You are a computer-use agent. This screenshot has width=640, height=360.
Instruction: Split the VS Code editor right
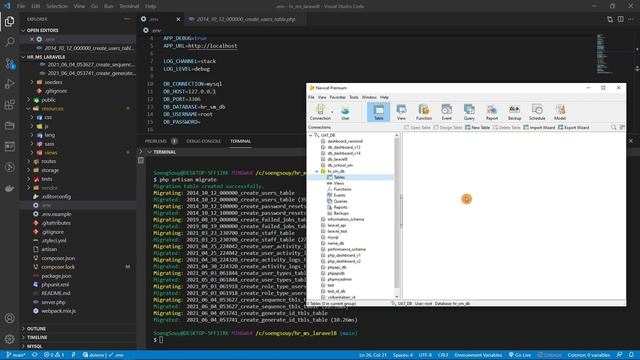[620, 19]
